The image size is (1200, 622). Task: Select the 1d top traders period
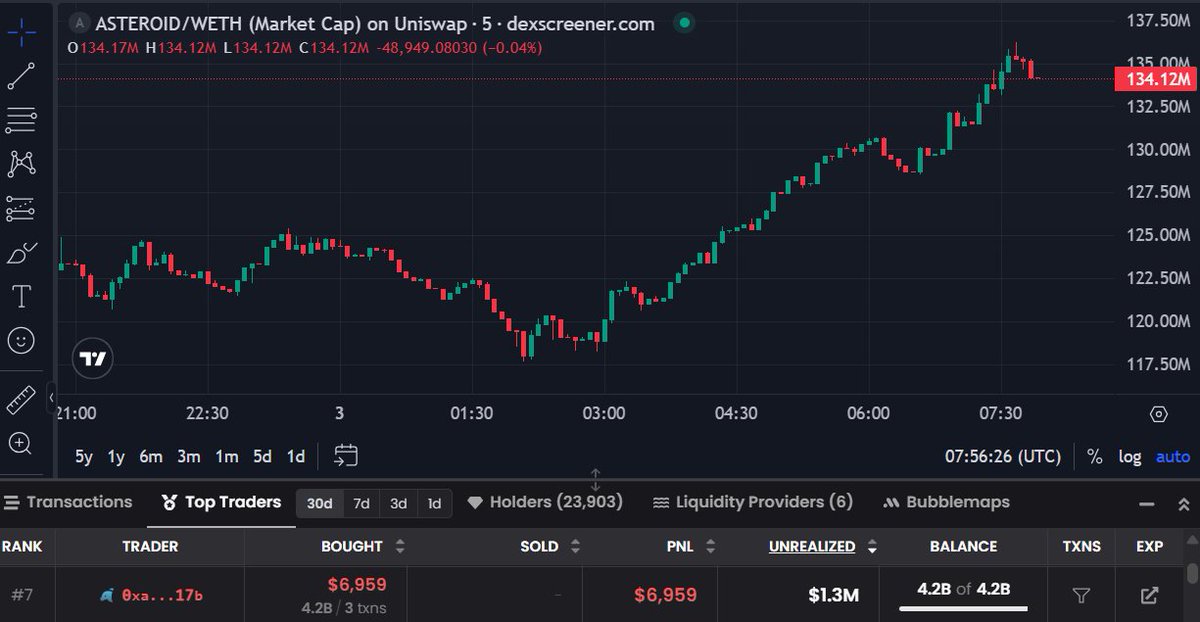click(x=434, y=503)
